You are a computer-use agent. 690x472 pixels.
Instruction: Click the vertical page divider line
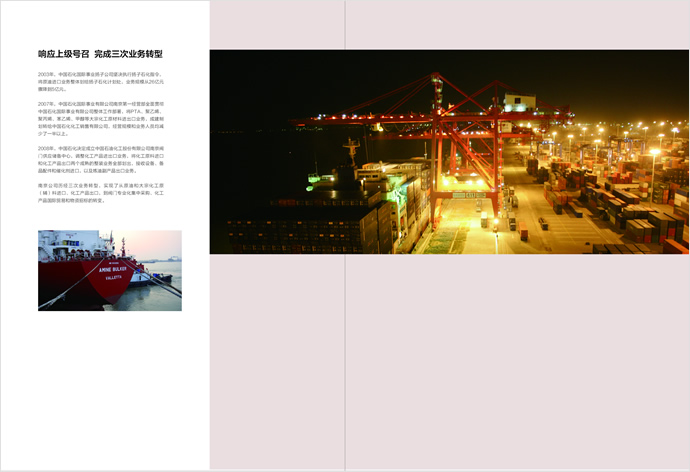point(345,360)
